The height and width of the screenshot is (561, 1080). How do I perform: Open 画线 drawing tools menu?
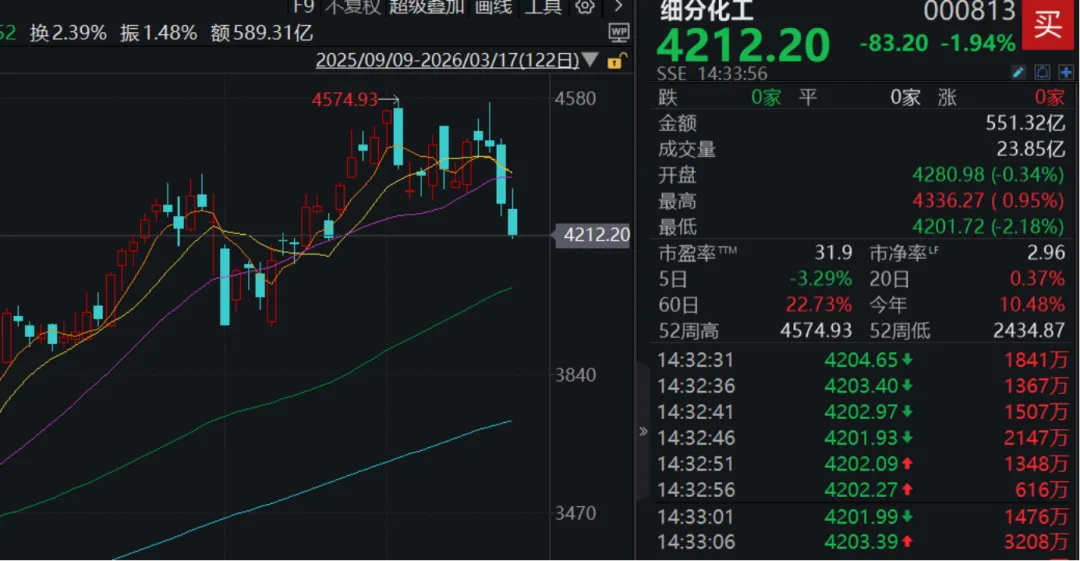[x=494, y=7]
